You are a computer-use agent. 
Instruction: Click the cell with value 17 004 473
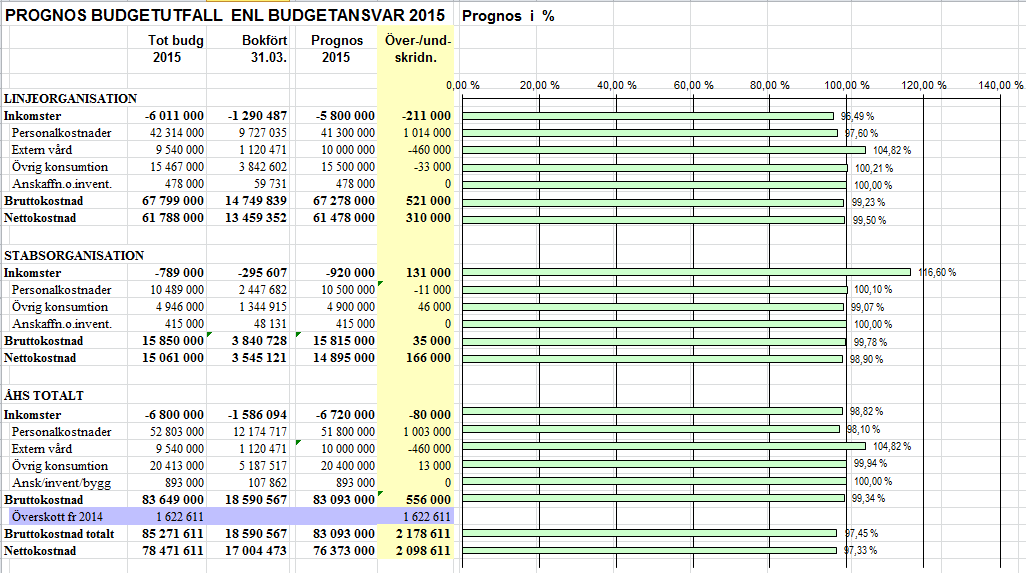pyautogui.click(x=256, y=551)
